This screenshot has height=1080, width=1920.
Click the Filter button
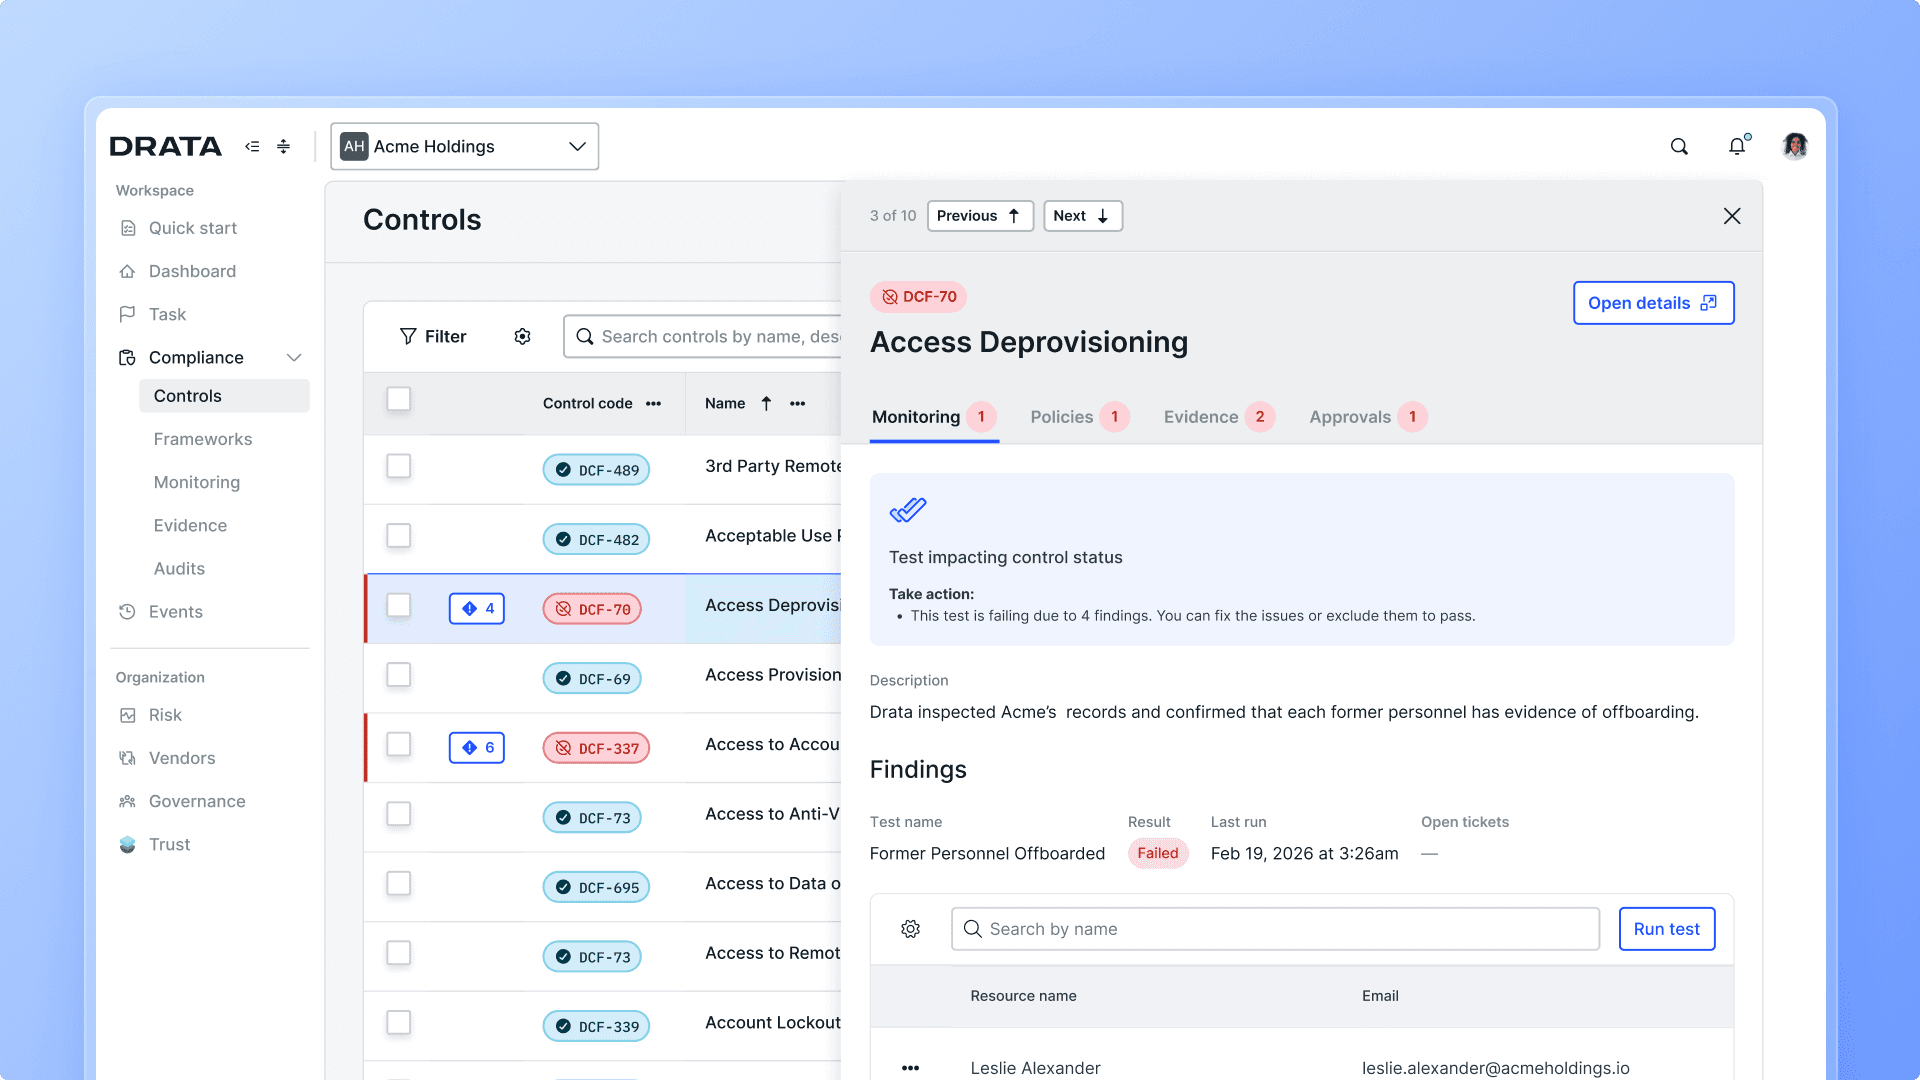pos(433,336)
